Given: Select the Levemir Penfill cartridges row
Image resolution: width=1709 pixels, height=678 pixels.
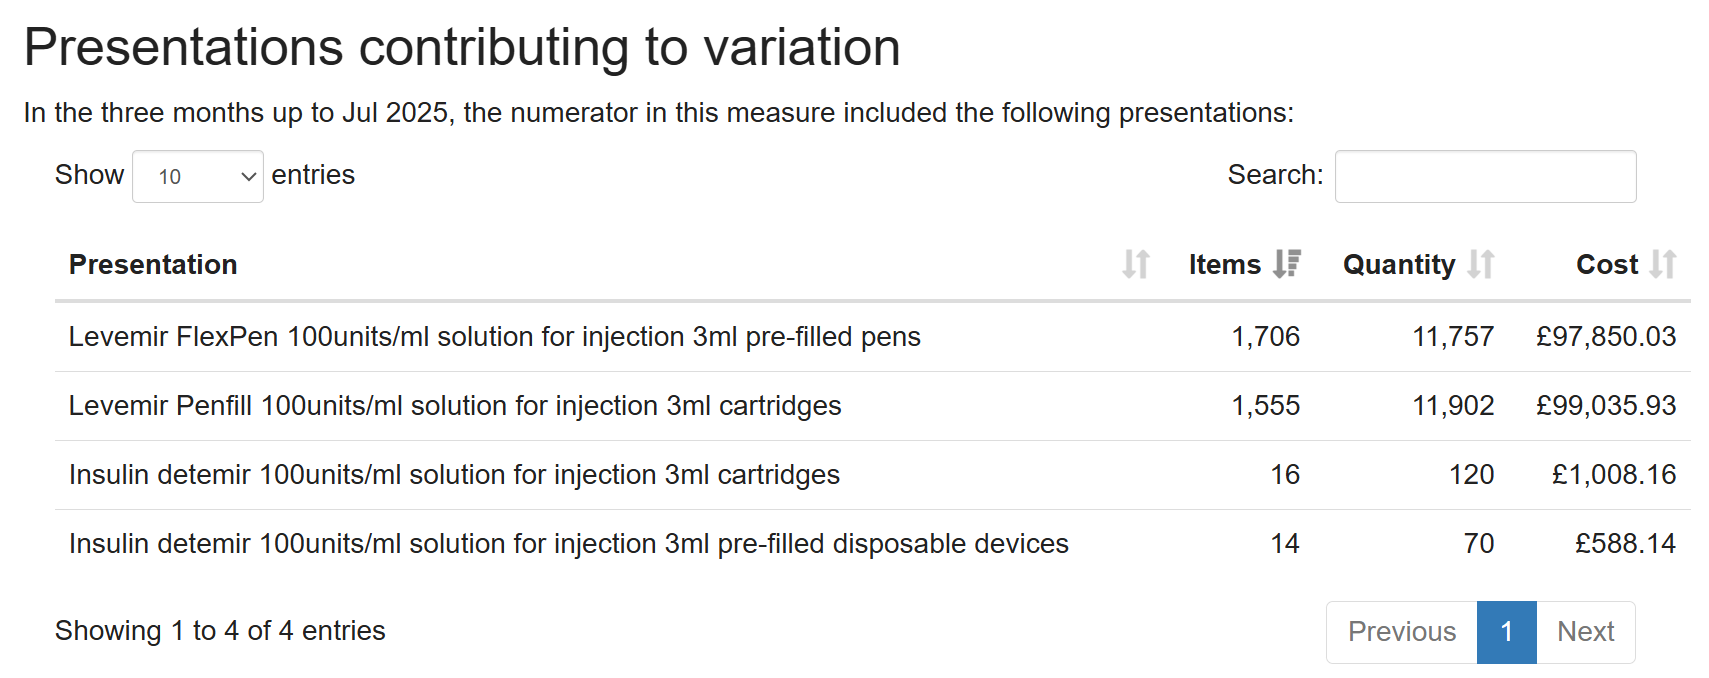Looking at the screenshot, I should point(454,406).
